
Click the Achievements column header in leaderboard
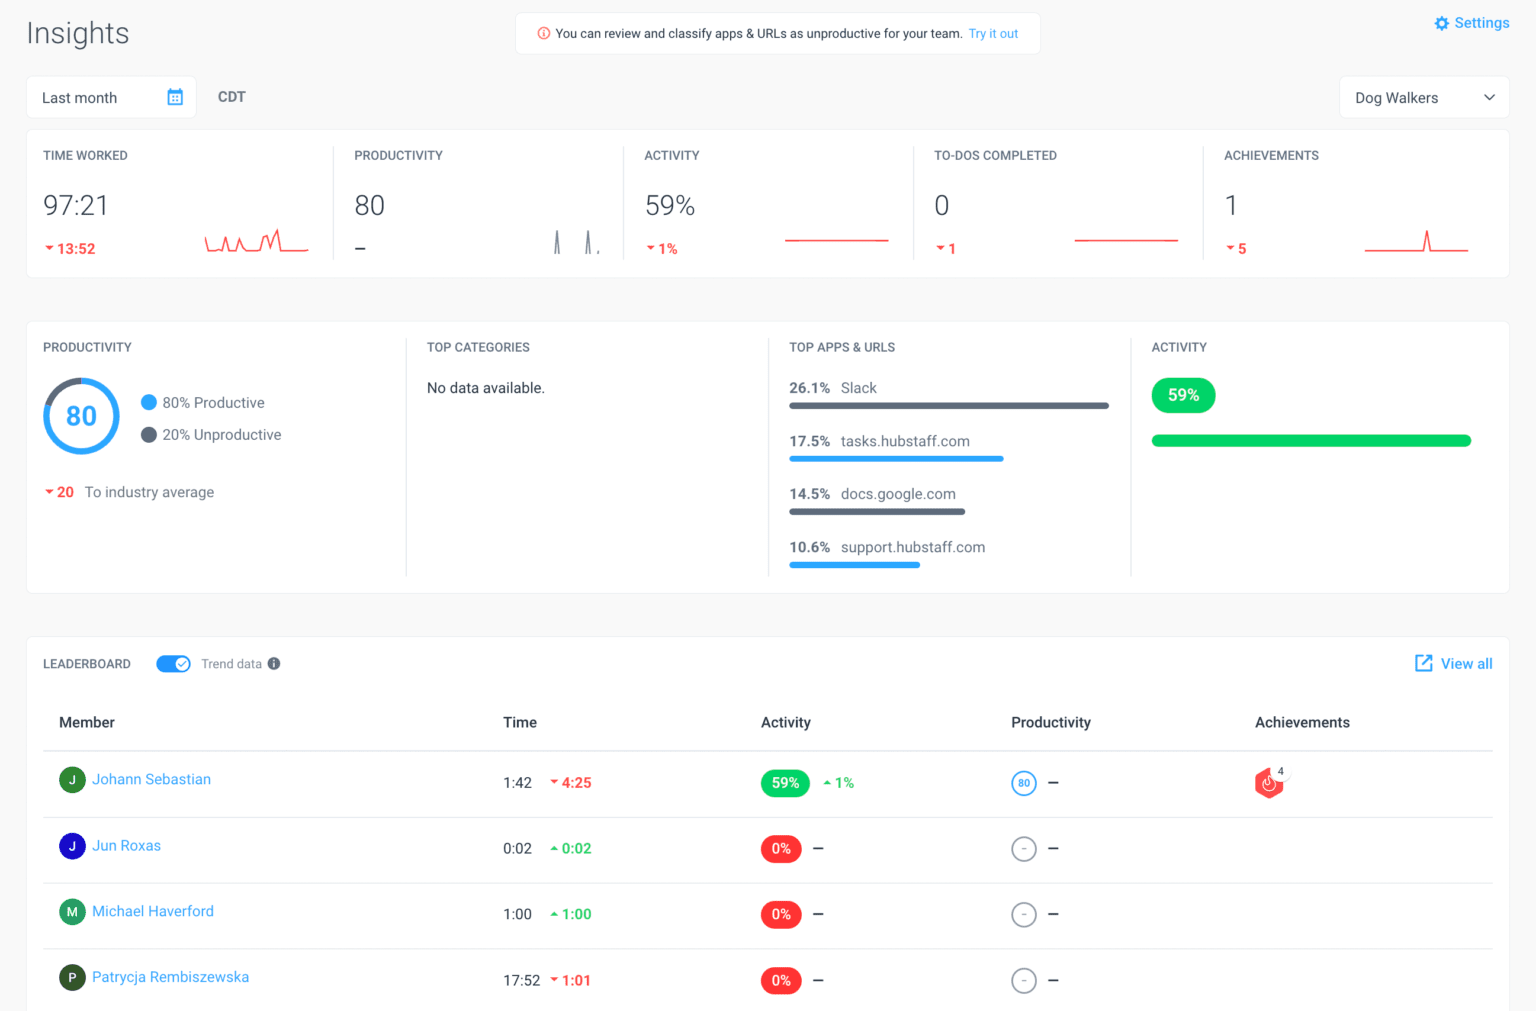1302,722
